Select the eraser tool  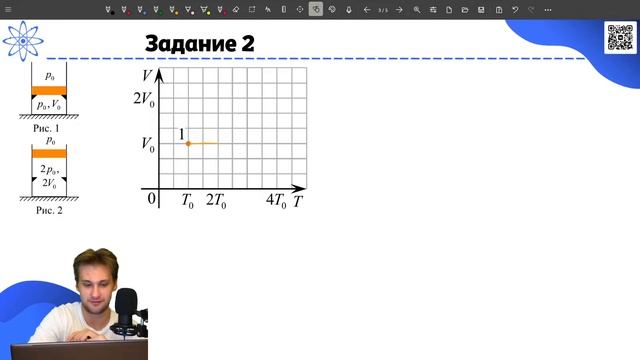(x=236, y=9)
